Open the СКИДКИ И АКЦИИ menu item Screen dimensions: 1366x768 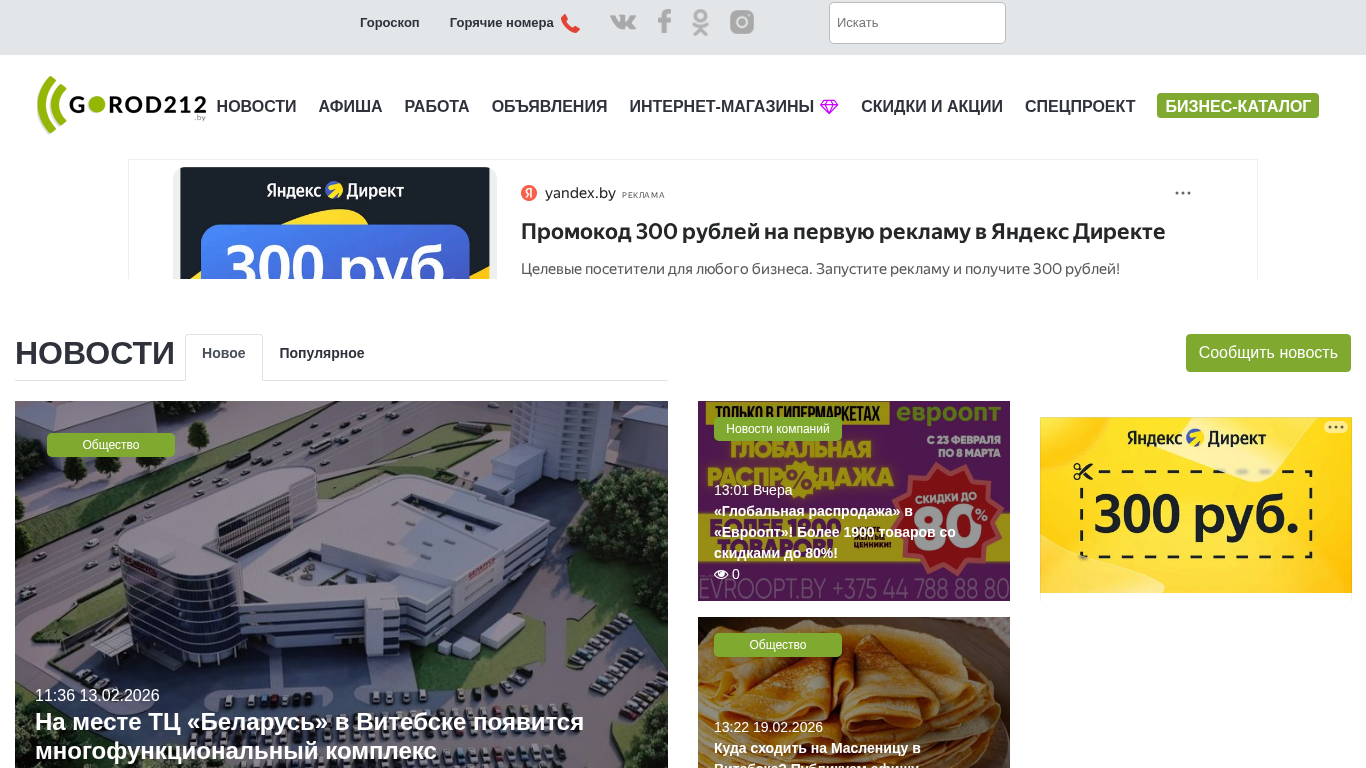(932, 107)
